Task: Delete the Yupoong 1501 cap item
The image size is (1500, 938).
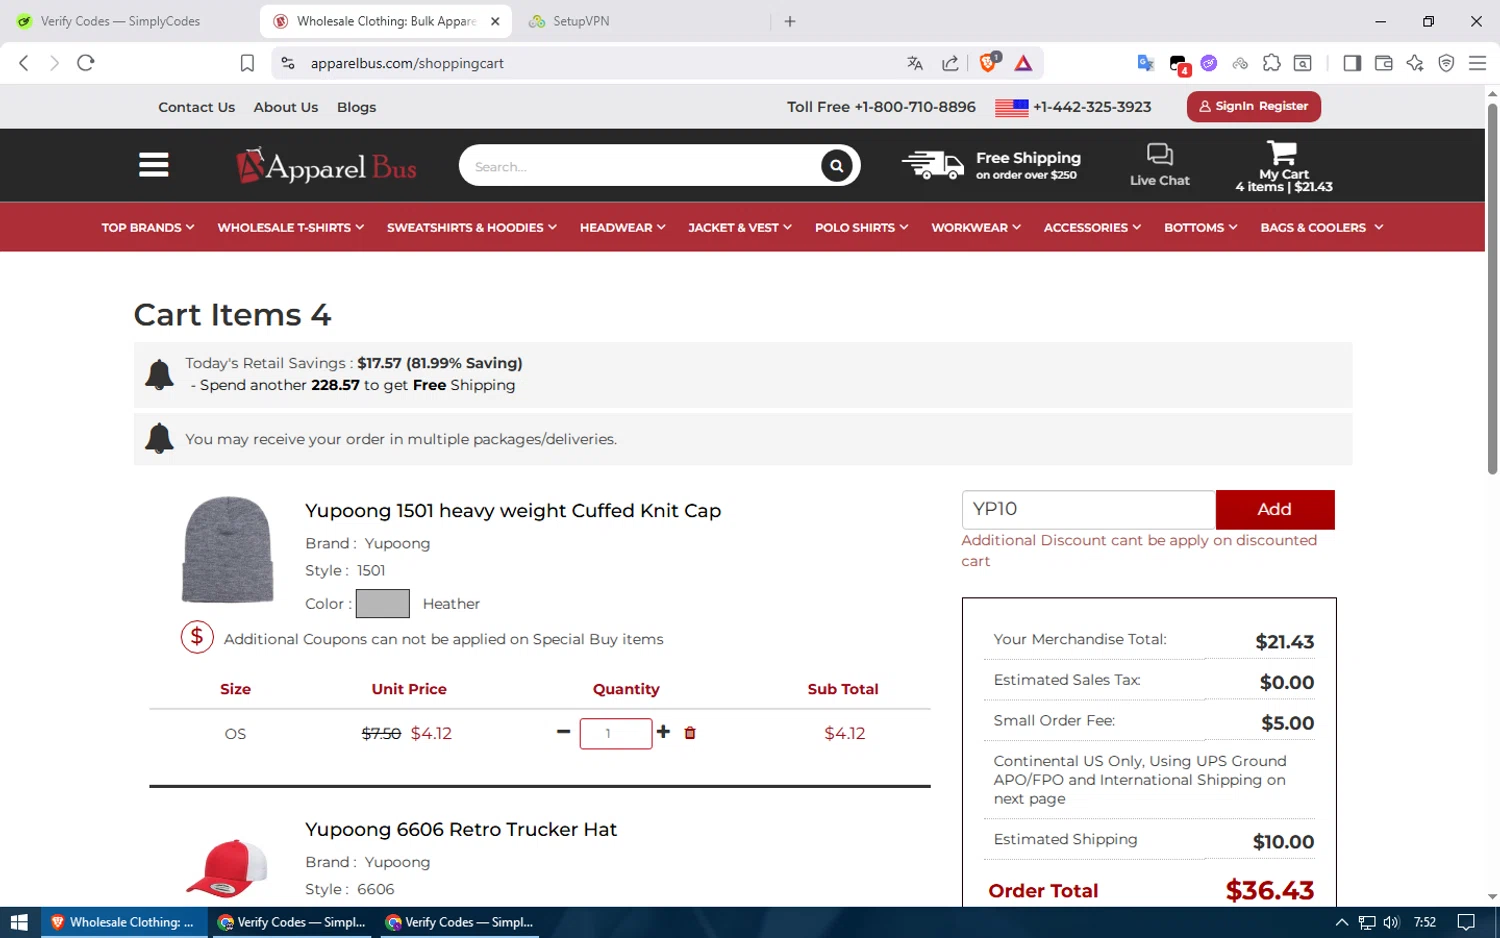Action: (690, 733)
